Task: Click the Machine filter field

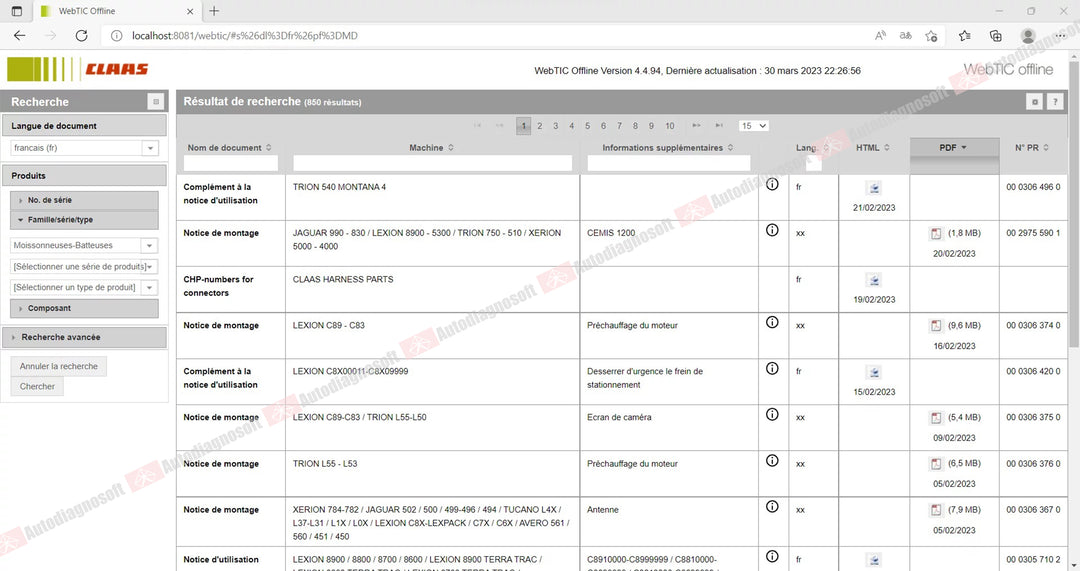Action: point(433,163)
